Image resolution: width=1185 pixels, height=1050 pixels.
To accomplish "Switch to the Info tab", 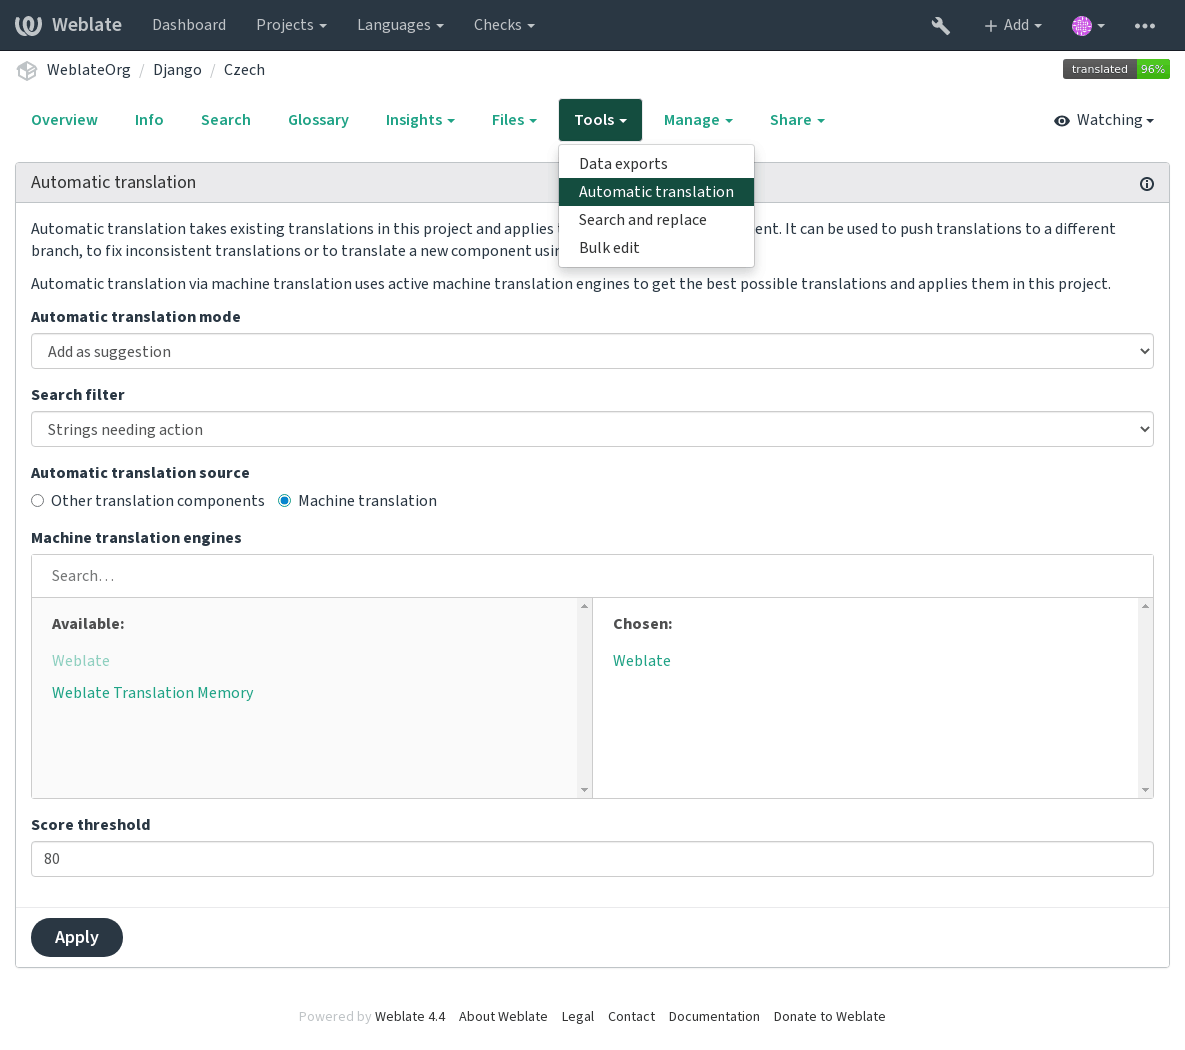I will 149,120.
